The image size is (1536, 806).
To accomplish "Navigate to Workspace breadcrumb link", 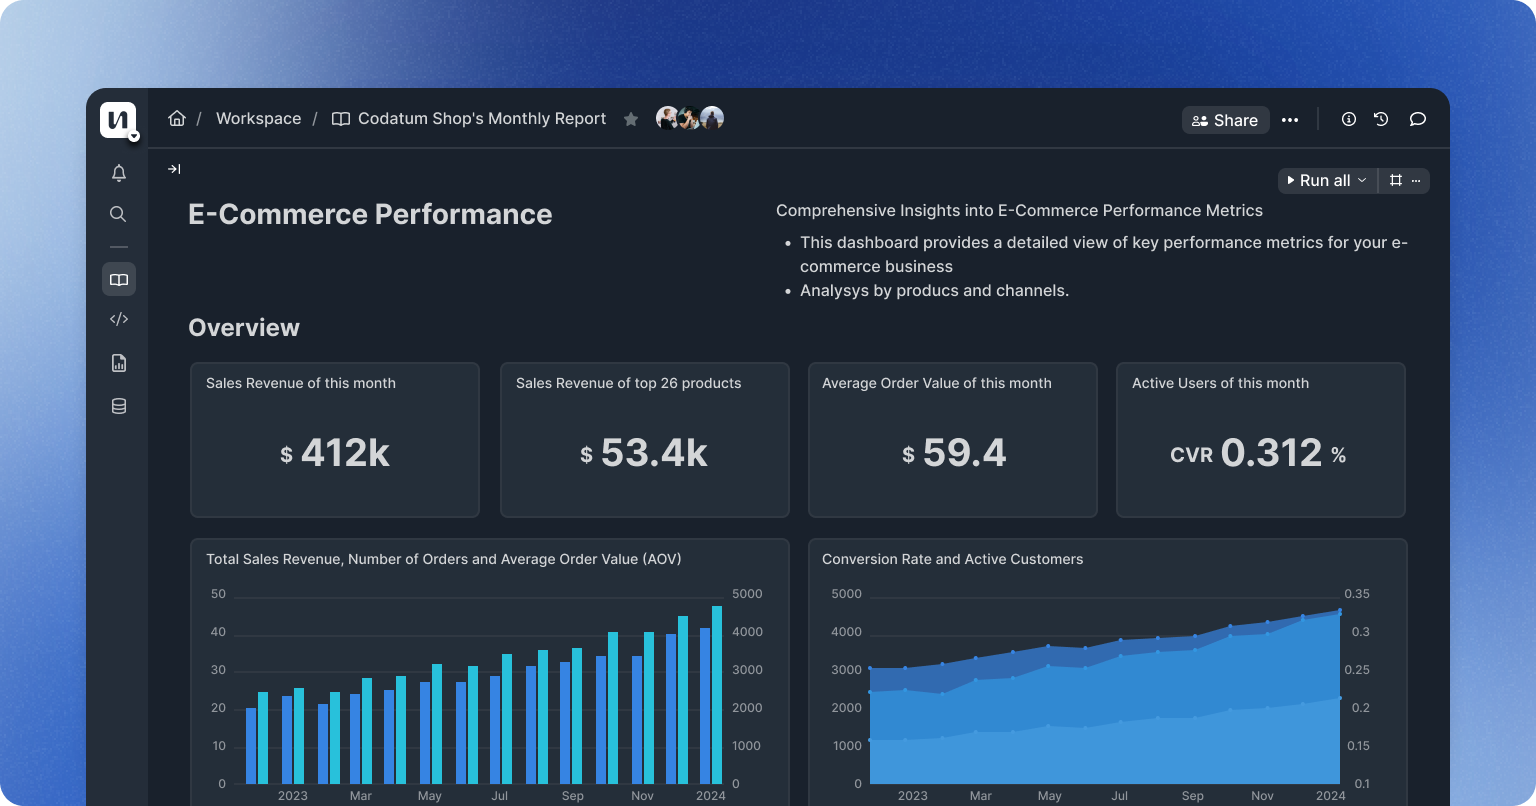I will tap(258, 119).
